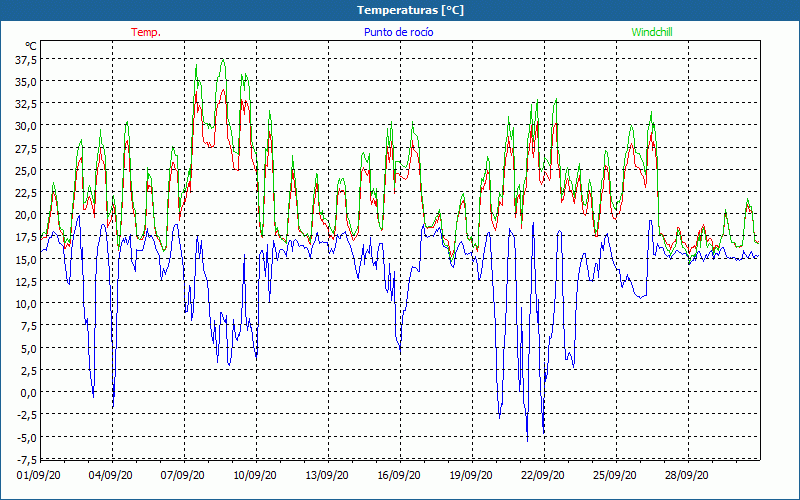800x500 pixels.
Task: Click the 22,5 y-axis value
Action: (x=26, y=192)
